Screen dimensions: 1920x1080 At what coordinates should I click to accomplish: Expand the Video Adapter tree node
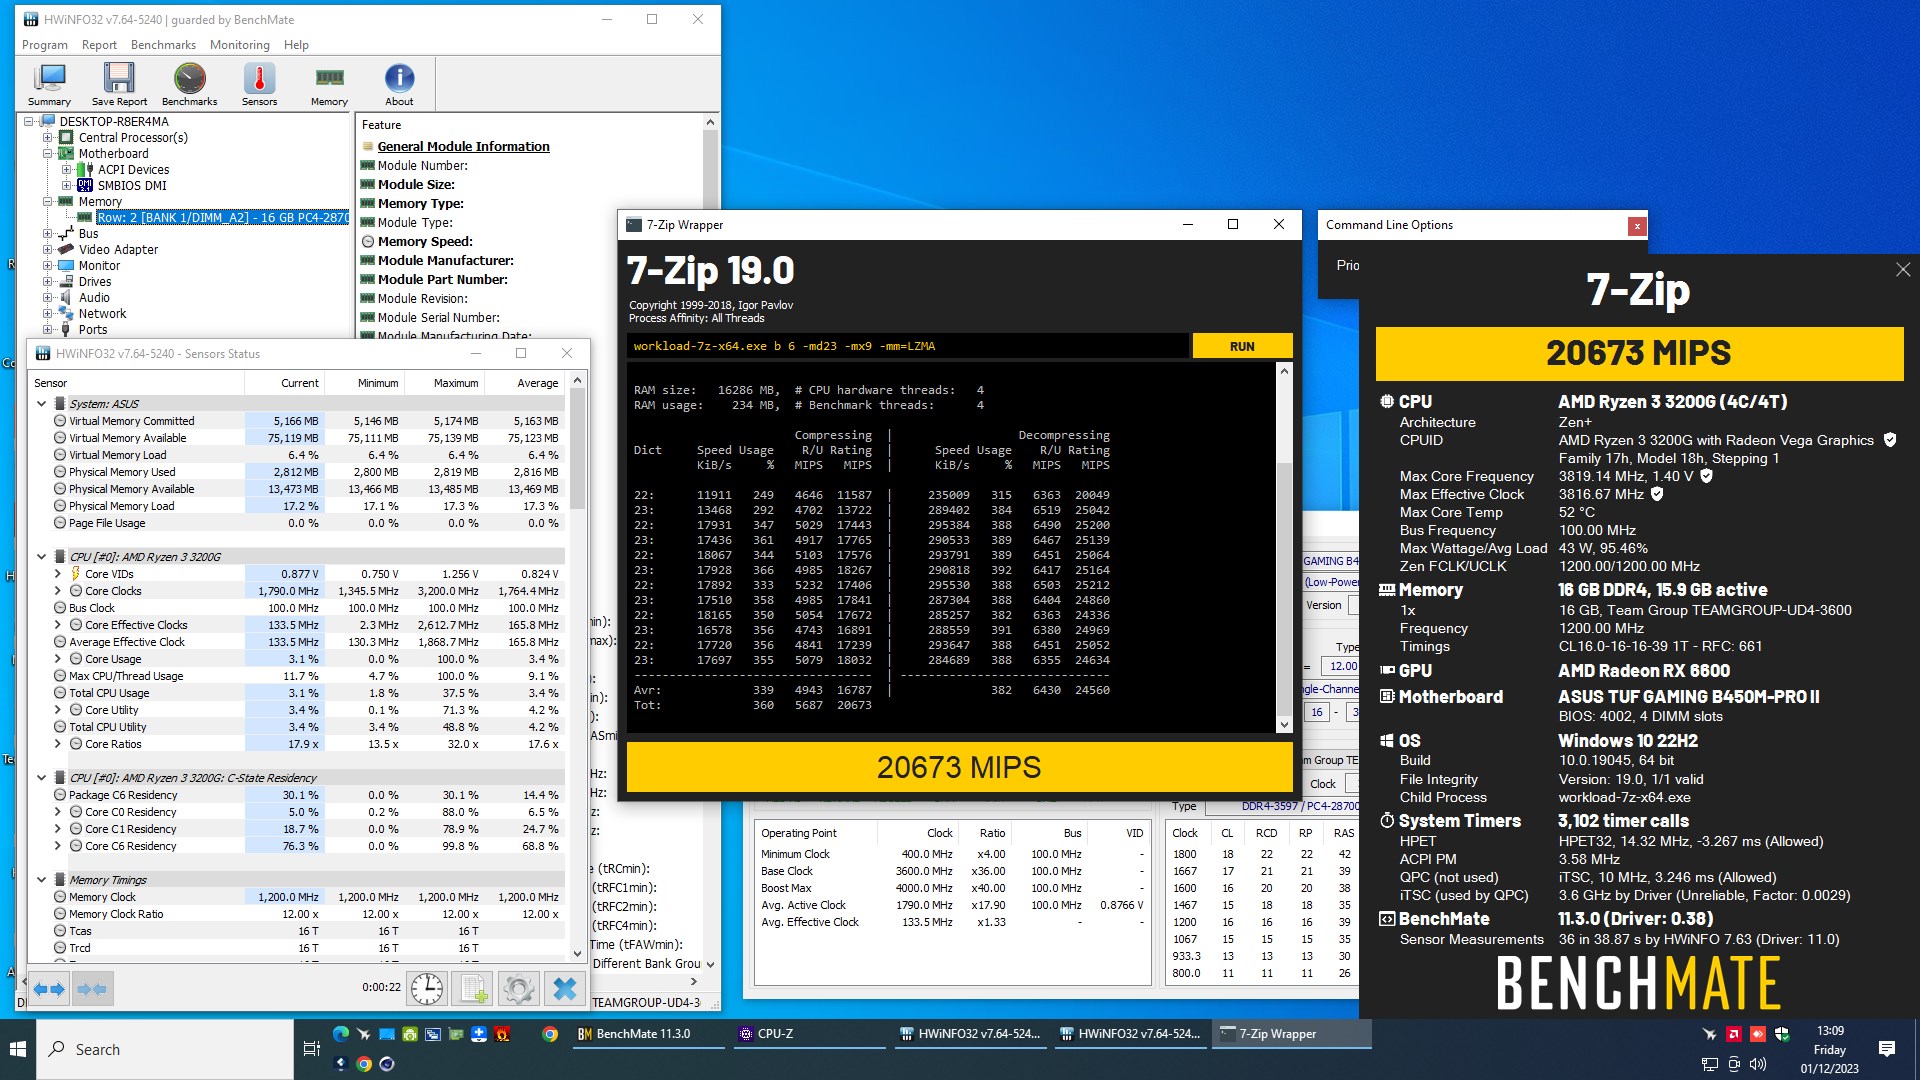47,250
